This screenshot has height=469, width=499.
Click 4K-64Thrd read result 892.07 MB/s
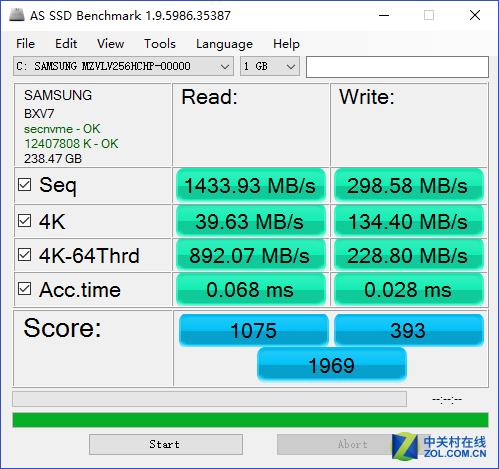tap(250, 255)
